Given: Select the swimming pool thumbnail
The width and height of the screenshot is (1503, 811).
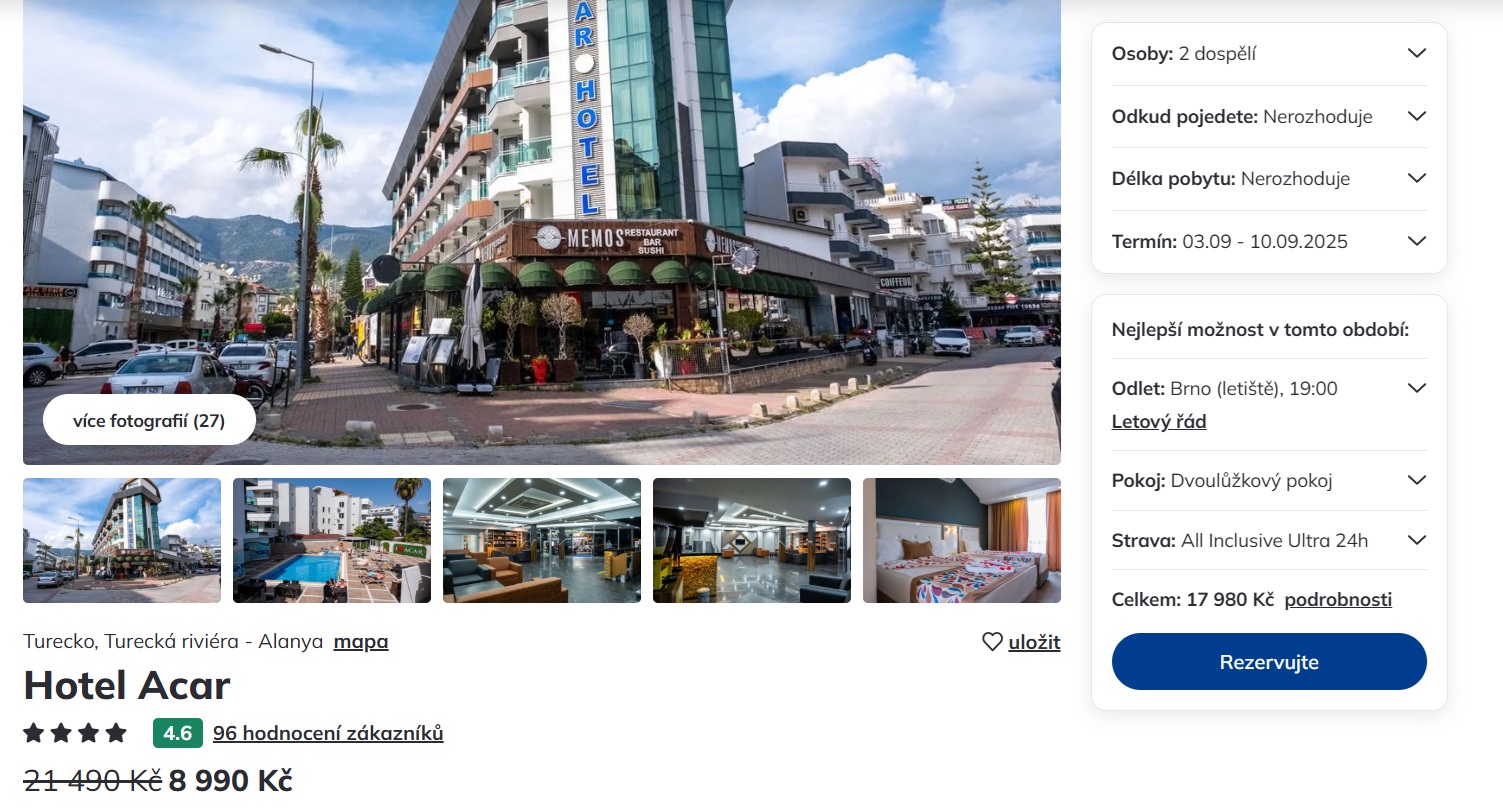Looking at the screenshot, I should (332, 540).
